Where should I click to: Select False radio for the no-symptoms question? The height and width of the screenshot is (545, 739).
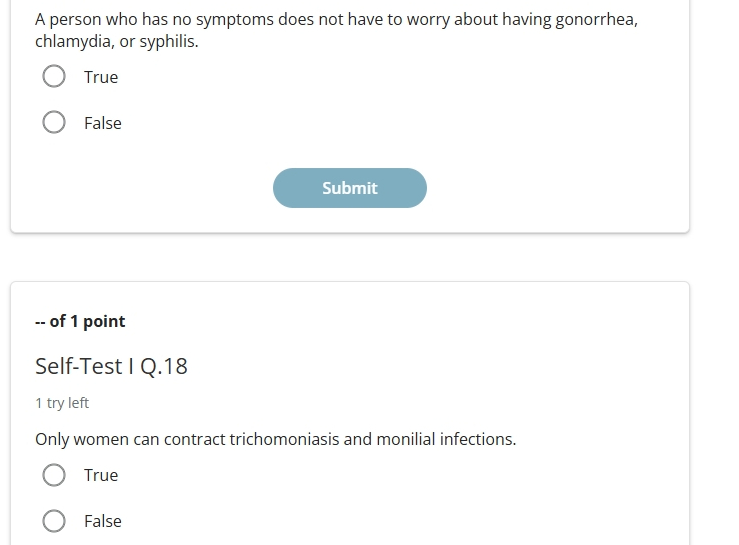pyautogui.click(x=54, y=122)
